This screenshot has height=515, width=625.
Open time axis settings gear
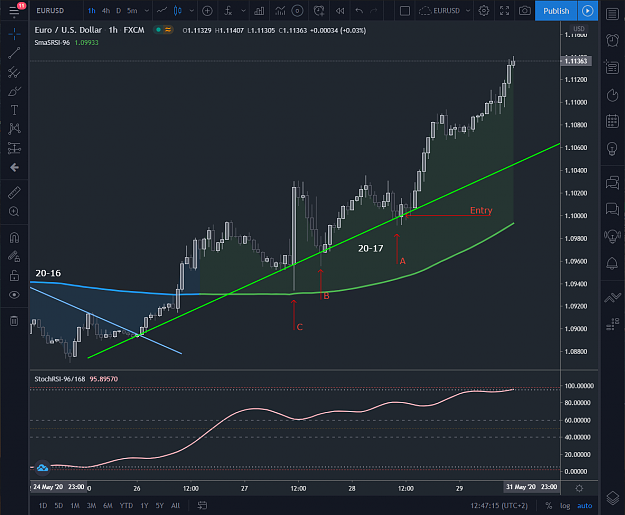579,488
